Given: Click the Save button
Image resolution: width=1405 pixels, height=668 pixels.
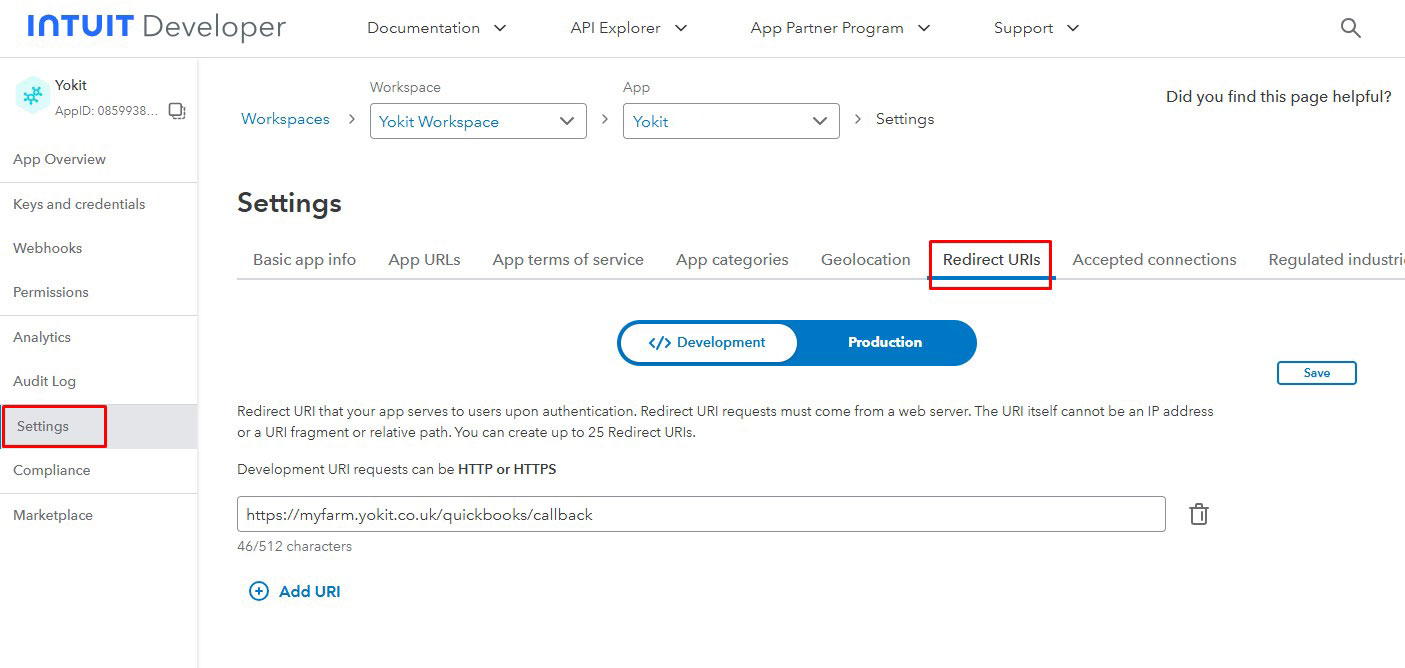Looking at the screenshot, I should (x=1316, y=373).
